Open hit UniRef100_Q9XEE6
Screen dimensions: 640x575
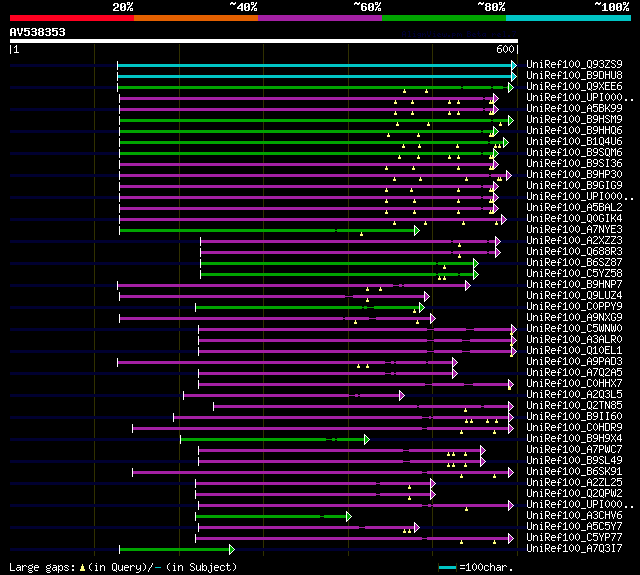click(x=574, y=87)
